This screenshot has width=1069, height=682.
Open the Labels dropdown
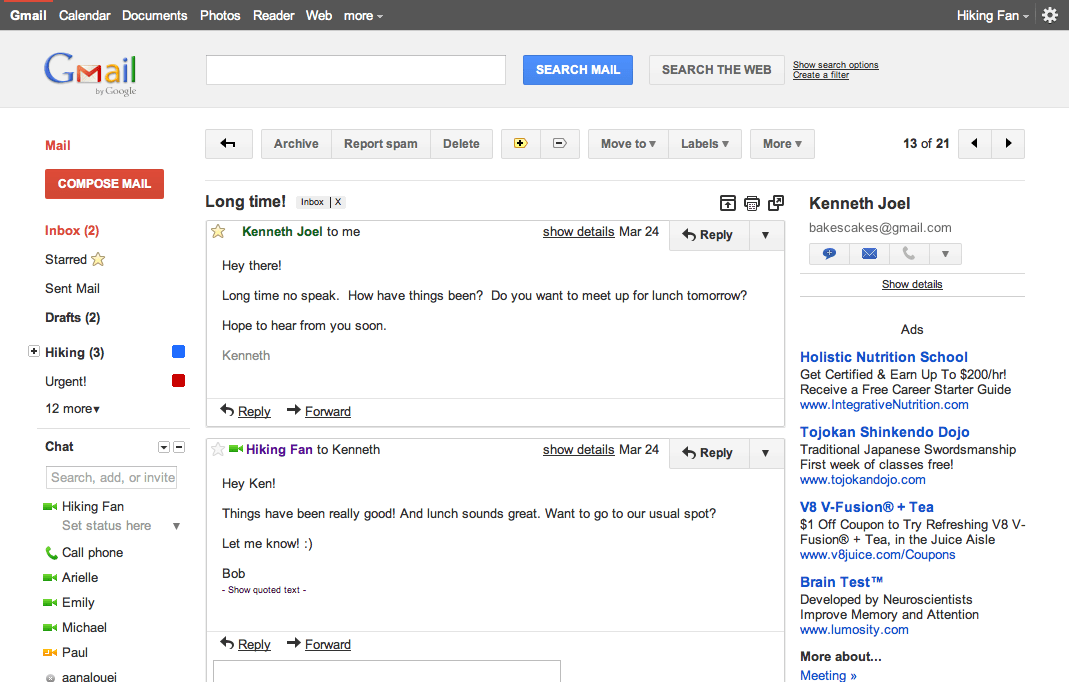(704, 143)
